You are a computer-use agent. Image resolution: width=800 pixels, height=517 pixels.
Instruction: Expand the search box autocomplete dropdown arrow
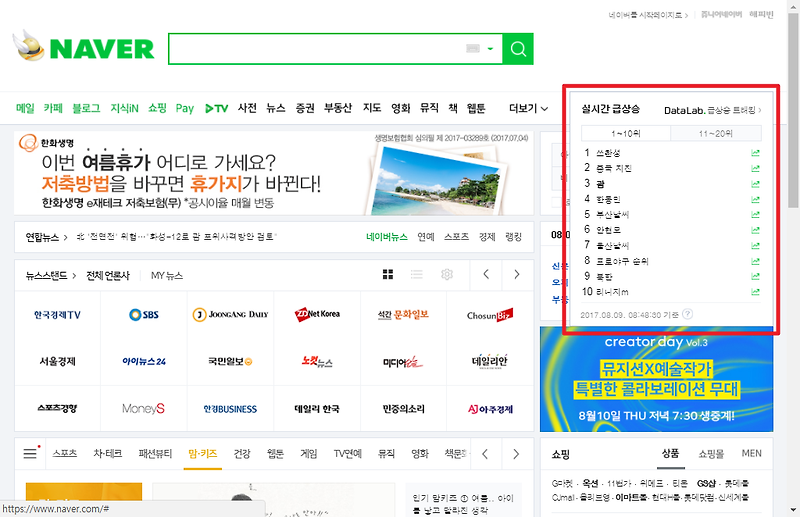pos(490,49)
